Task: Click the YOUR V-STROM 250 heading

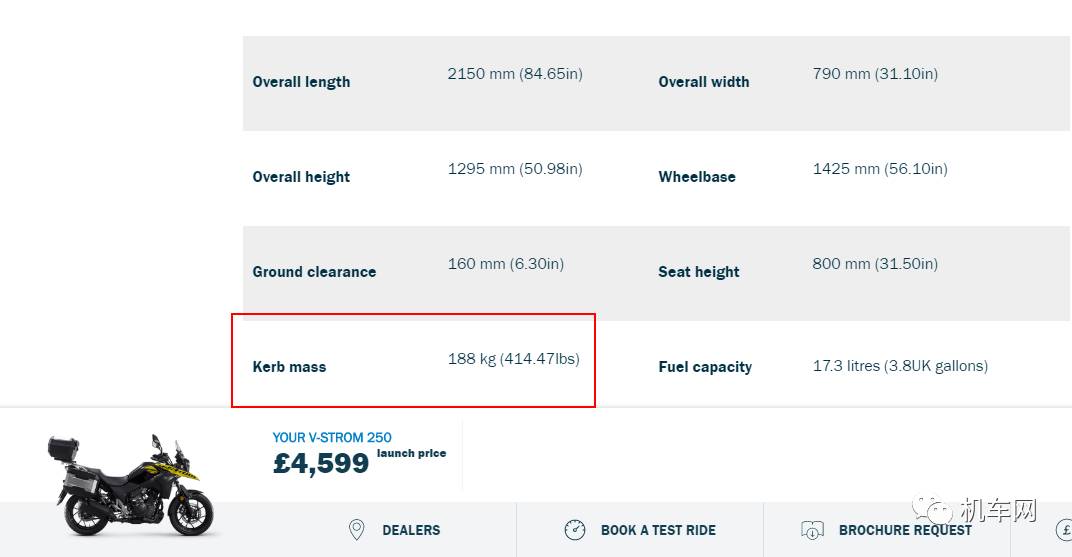Action: coord(332,437)
